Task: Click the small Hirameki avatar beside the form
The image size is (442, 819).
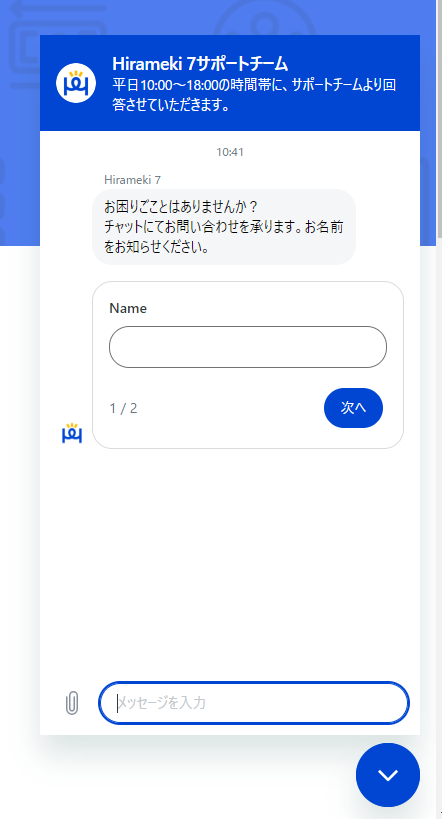Action: (x=72, y=434)
